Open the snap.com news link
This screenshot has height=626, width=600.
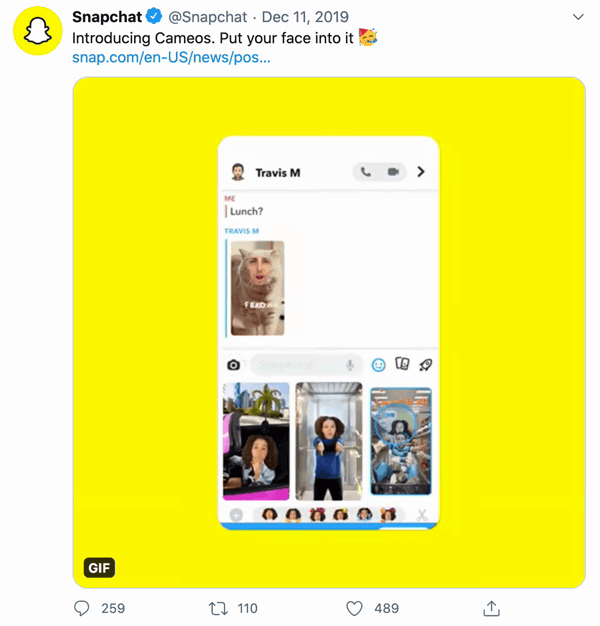[x=171, y=57]
